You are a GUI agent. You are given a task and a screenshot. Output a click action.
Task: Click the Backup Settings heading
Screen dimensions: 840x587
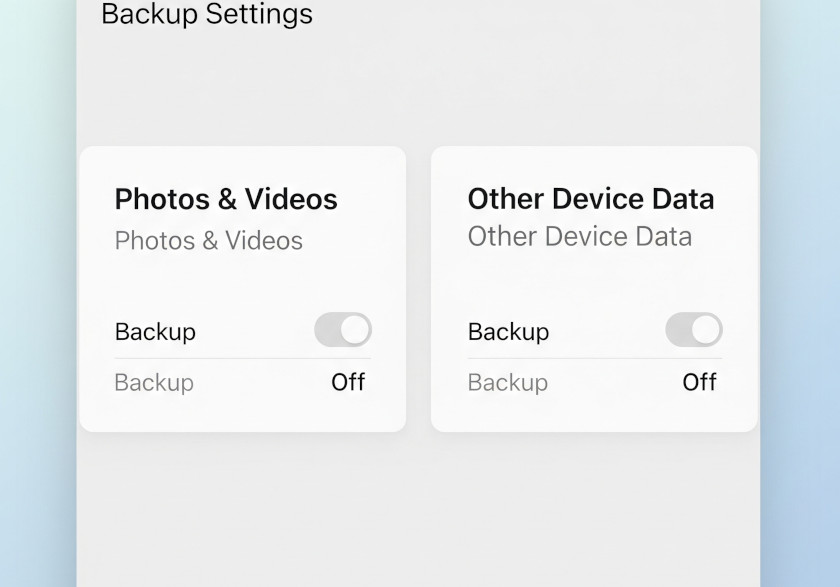(x=207, y=14)
